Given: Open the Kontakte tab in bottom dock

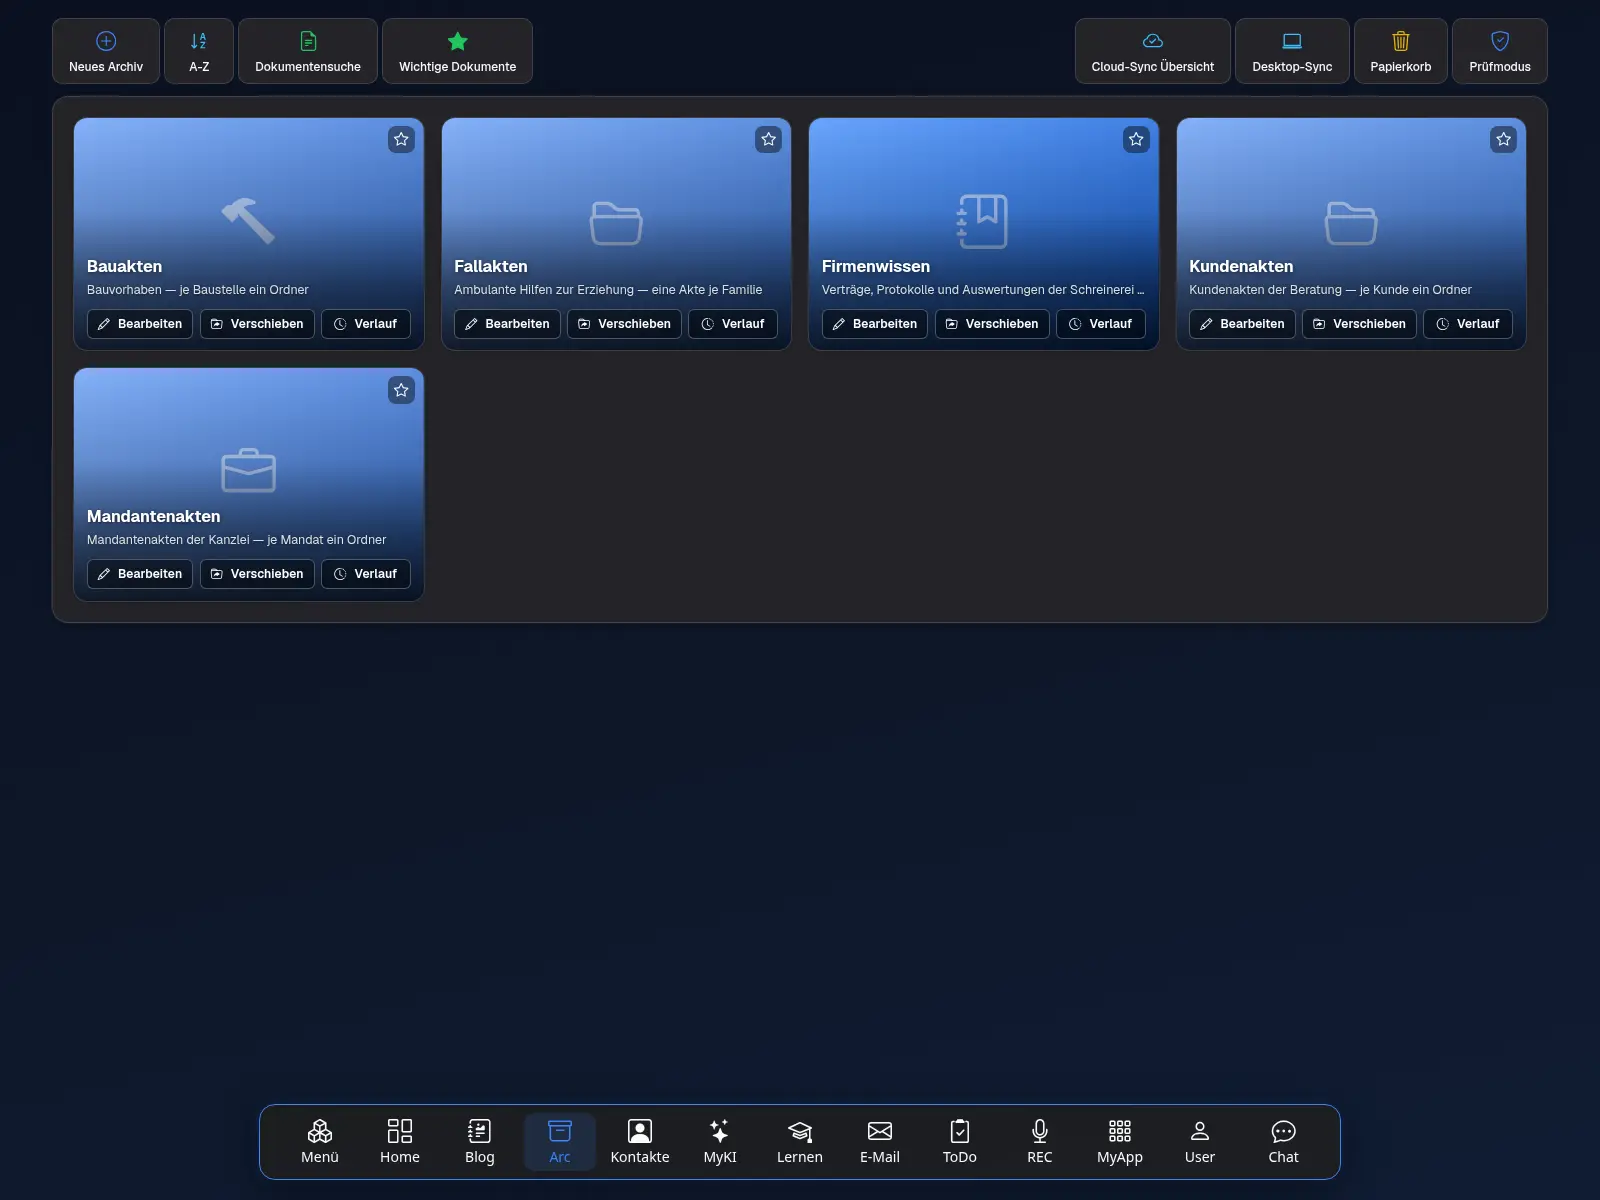Looking at the screenshot, I should 640,1142.
